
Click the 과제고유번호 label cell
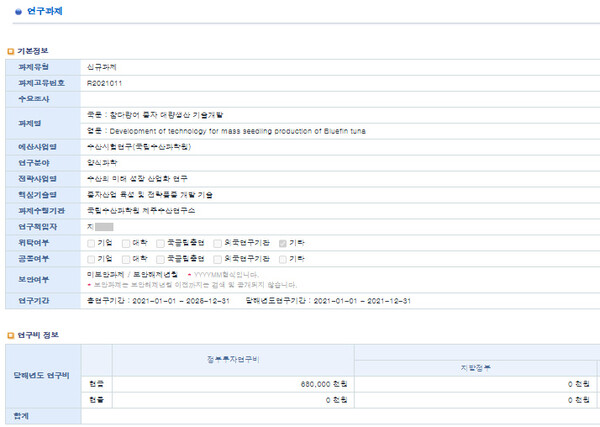[43, 83]
